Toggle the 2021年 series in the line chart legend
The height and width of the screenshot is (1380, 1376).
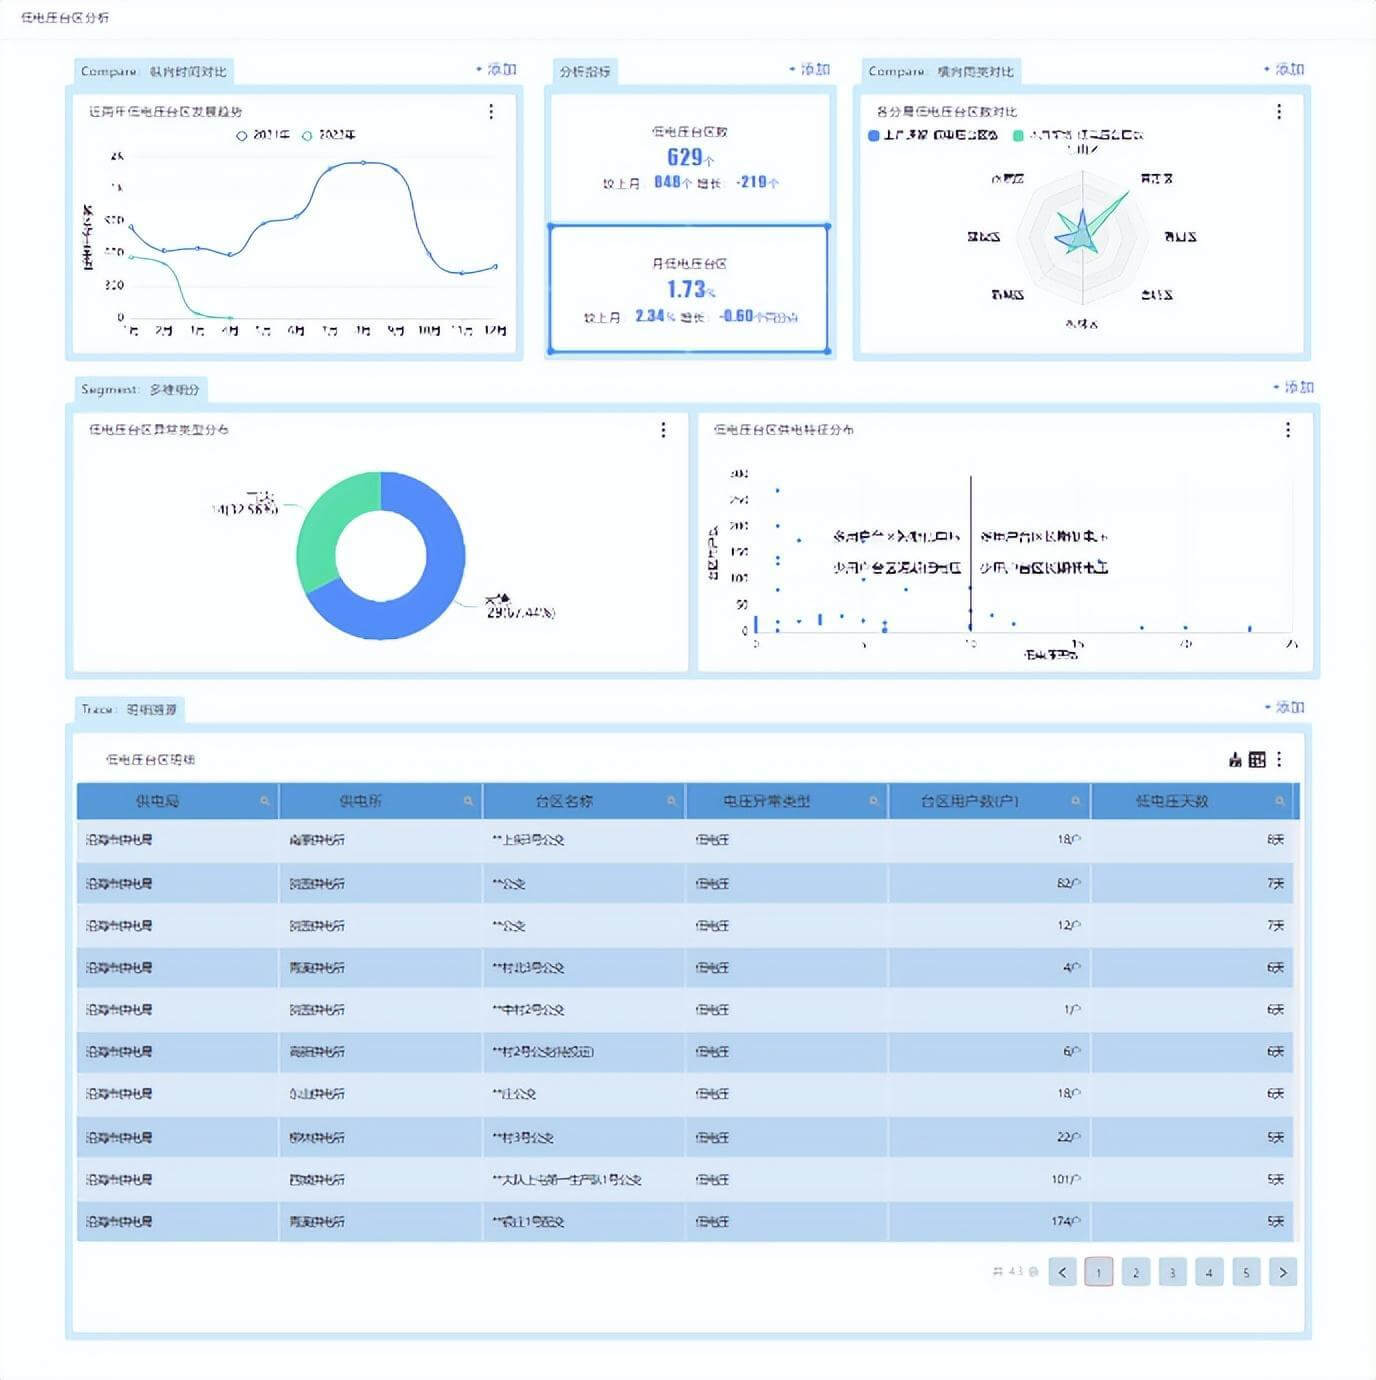(x=263, y=135)
